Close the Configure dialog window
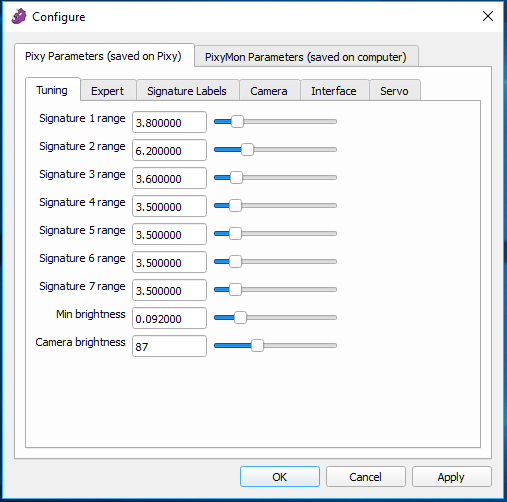This screenshot has width=507, height=502. pos(488,16)
